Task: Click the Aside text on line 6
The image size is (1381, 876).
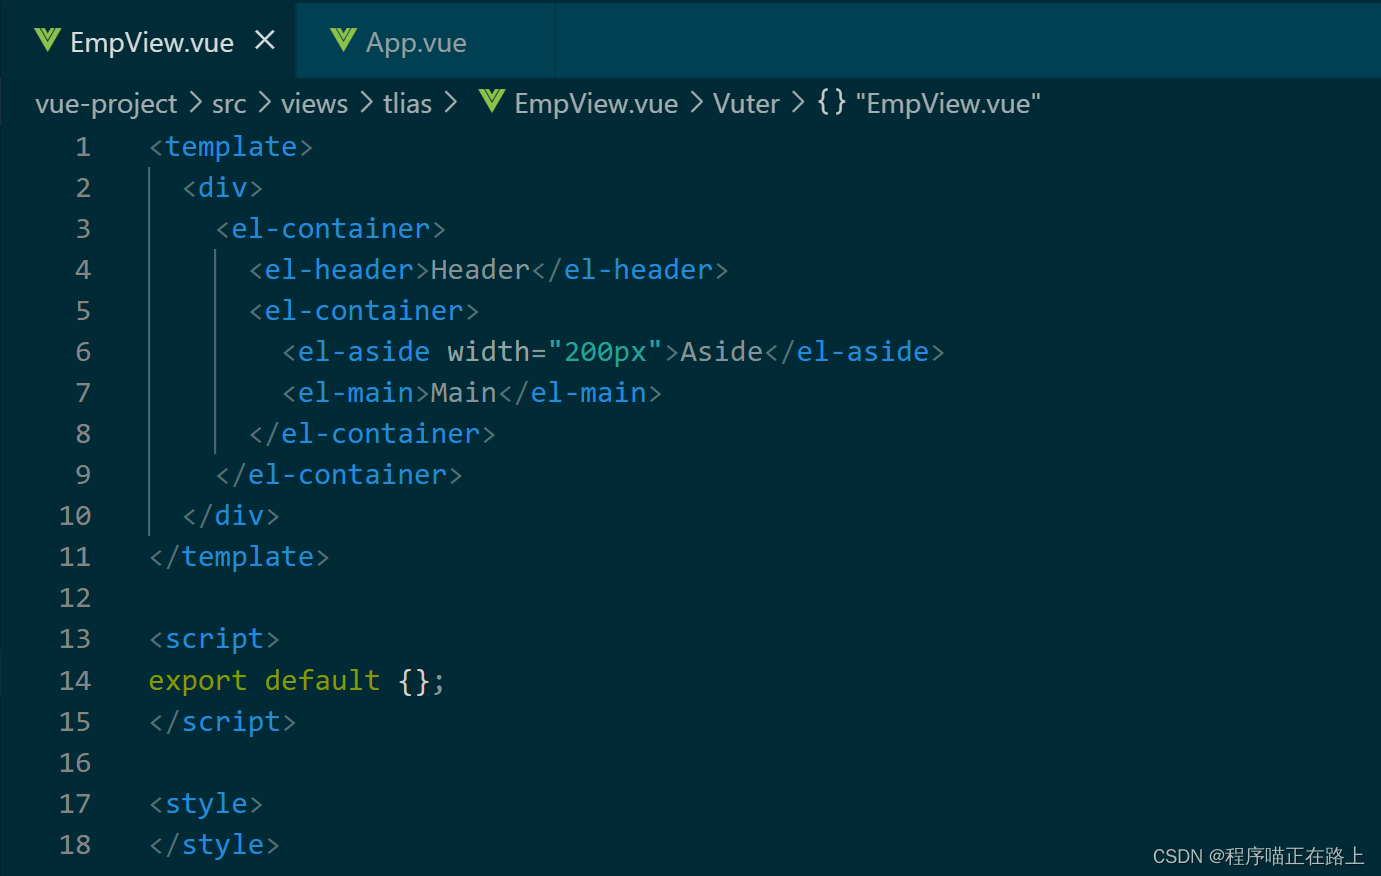Action: [722, 352]
